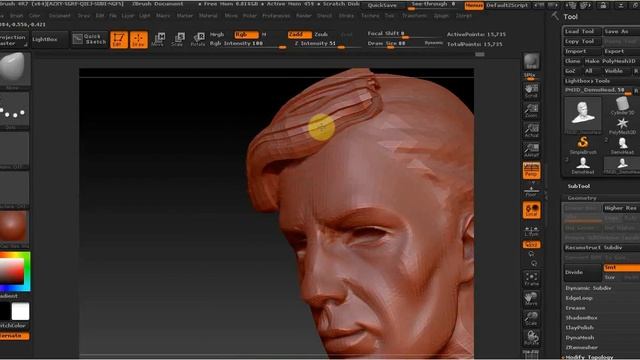
Task: Open the Zplugin menu
Action: click(x=441, y=16)
